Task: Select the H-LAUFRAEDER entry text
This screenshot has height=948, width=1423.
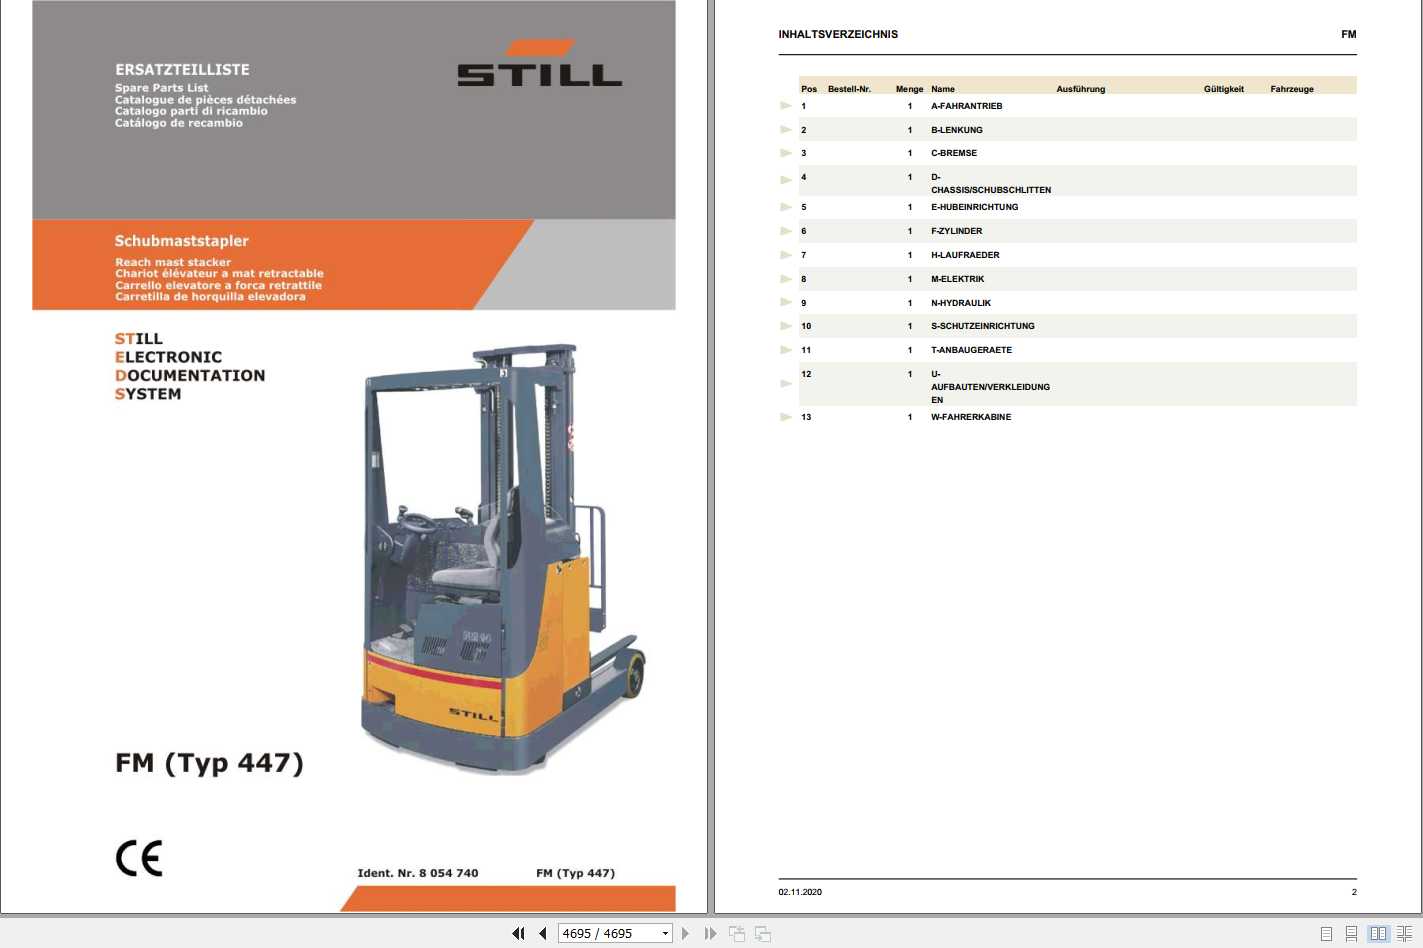Action: pyautogui.click(x=965, y=255)
